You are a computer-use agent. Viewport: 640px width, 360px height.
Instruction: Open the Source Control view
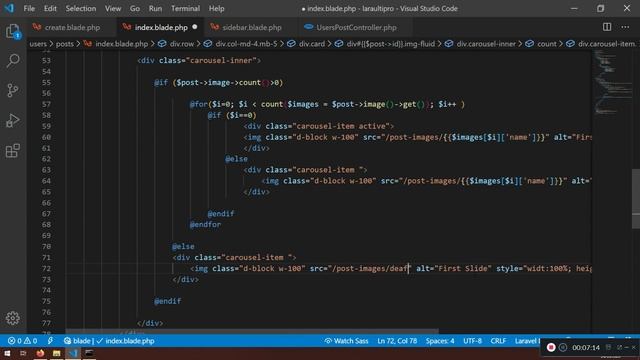[x=13, y=90]
